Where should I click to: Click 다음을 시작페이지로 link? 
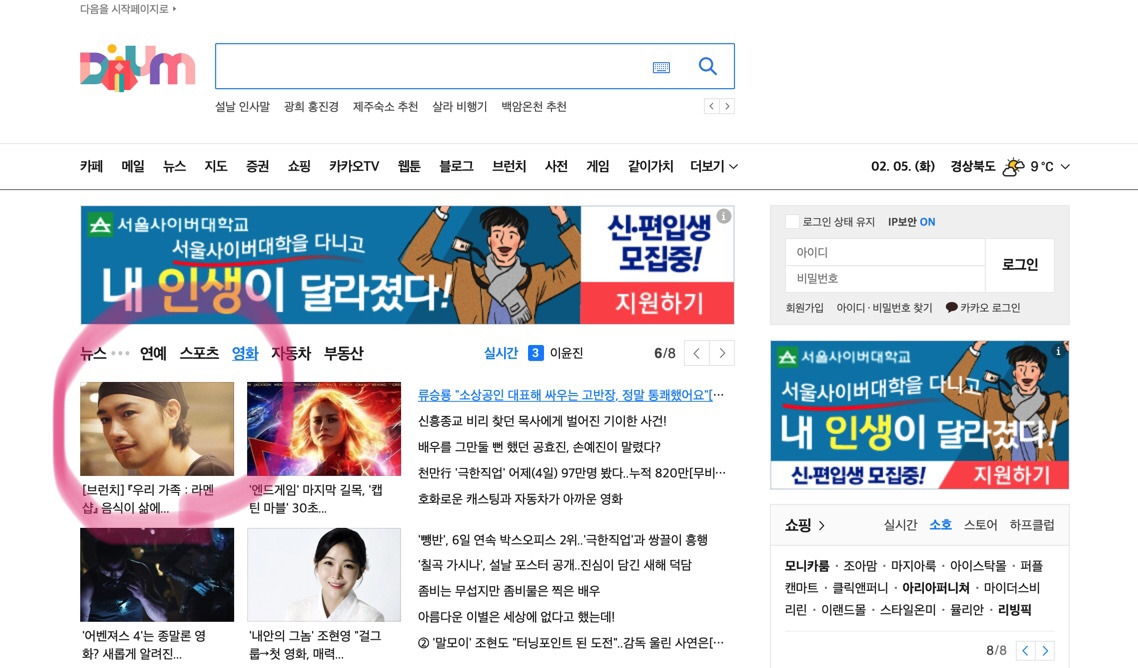point(128,9)
